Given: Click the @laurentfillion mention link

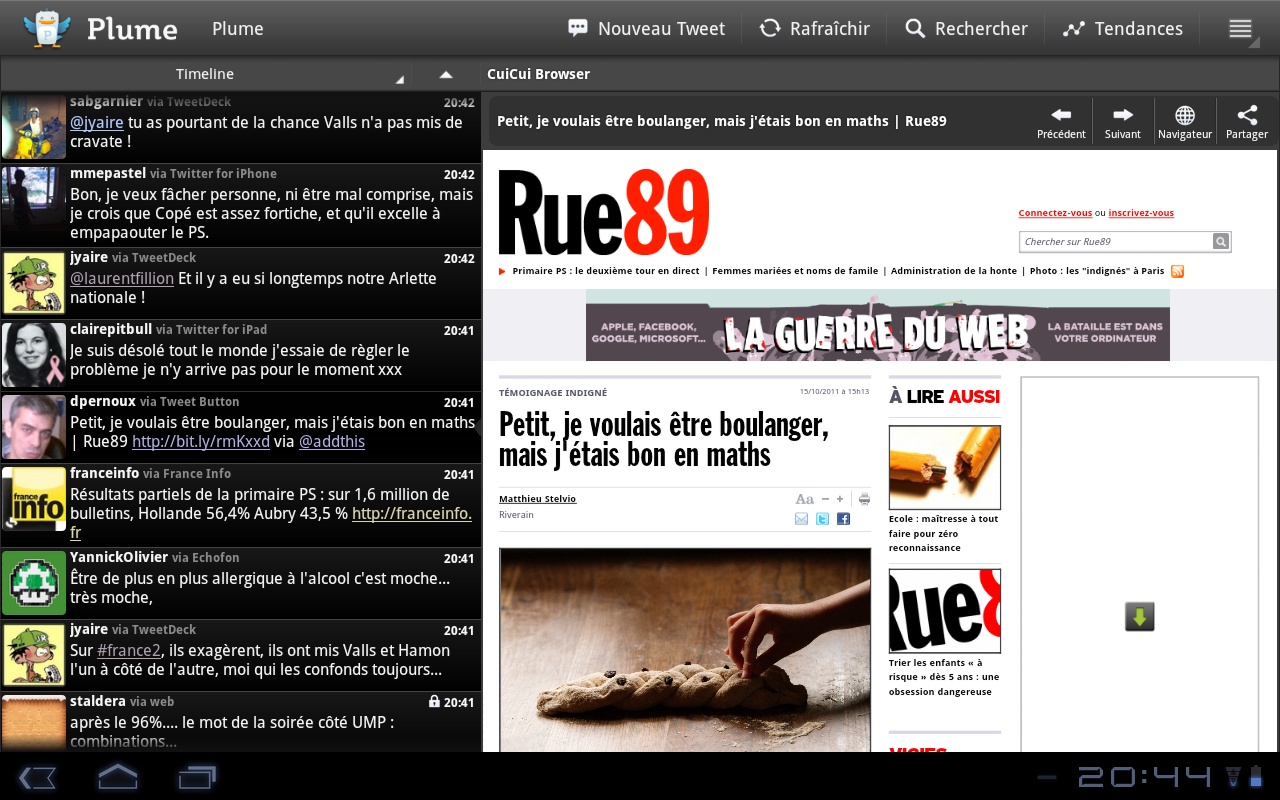Looking at the screenshot, I should pyautogui.click(x=122, y=279).
